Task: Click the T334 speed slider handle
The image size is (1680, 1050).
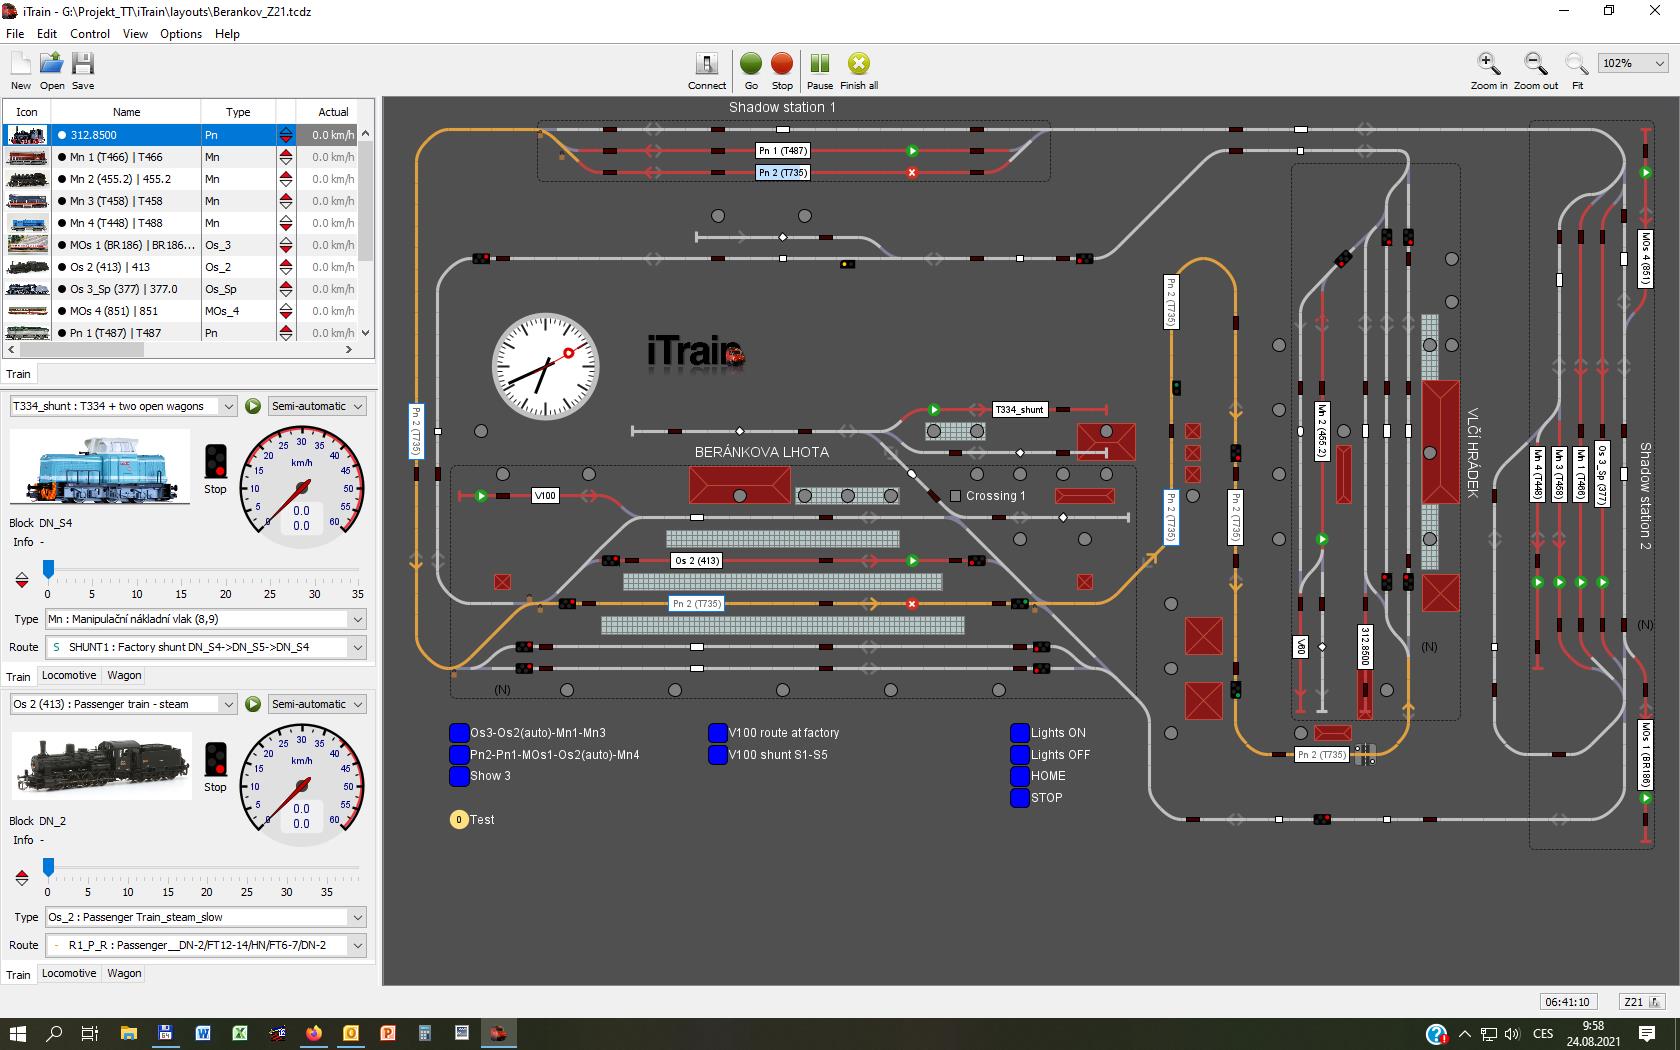Action: tap(48, 570)
